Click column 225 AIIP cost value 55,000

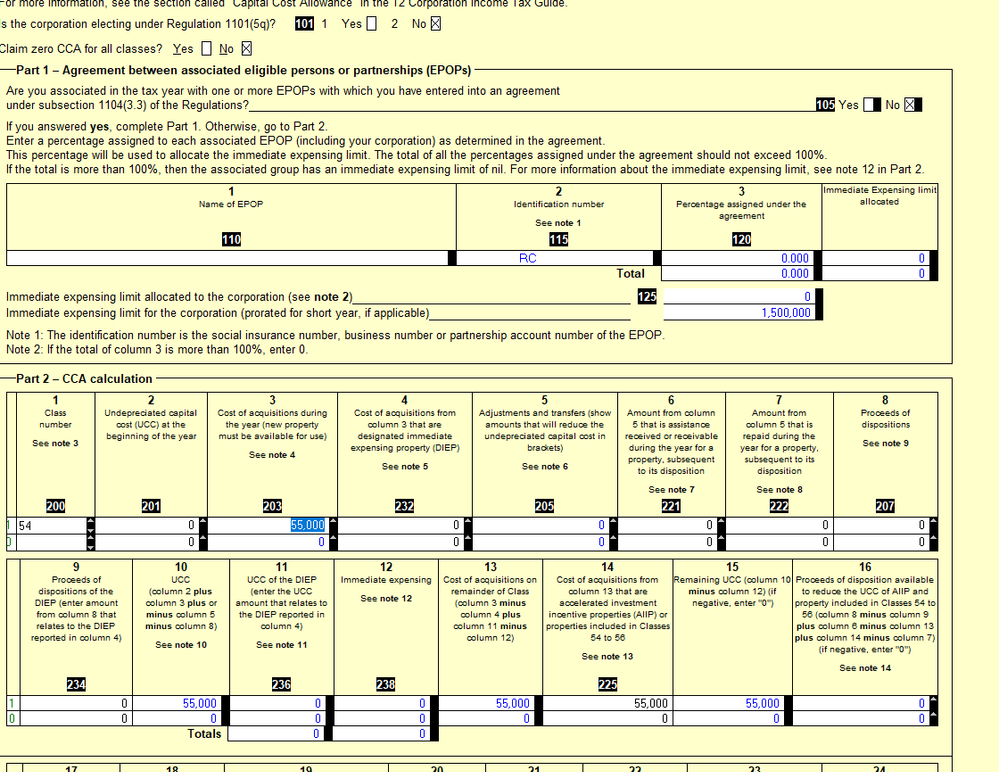[607, 703]
